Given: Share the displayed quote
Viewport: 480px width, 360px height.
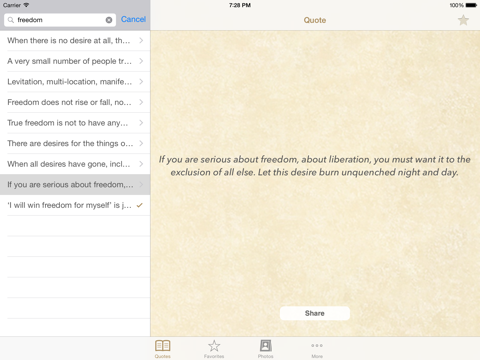Looking at the screenshot, I should coord(315,313).
